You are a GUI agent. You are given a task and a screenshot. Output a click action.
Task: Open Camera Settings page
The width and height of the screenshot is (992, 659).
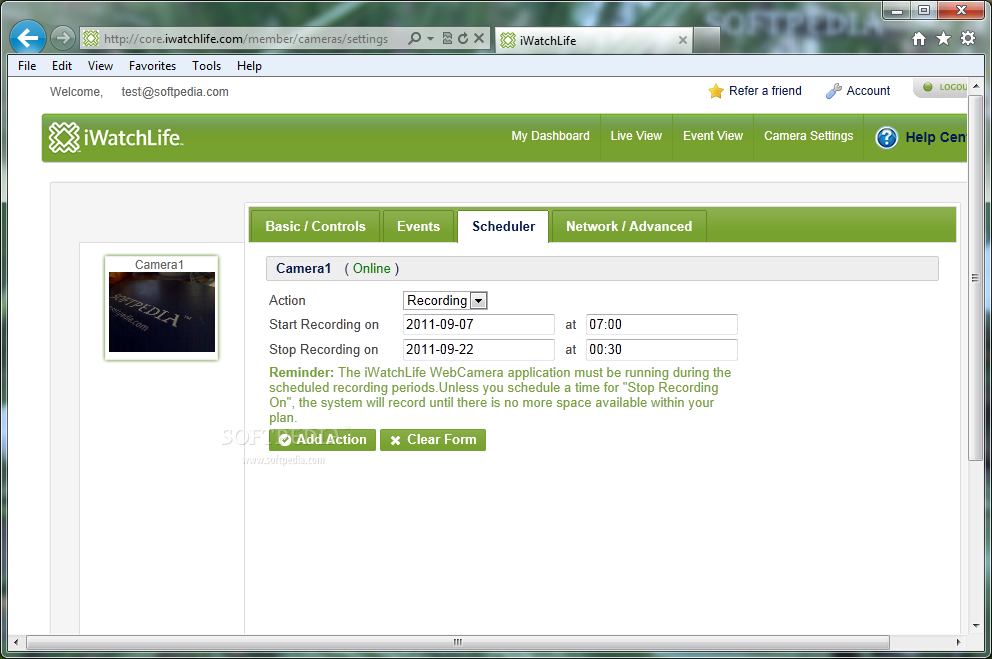click(x=809, y=136)
